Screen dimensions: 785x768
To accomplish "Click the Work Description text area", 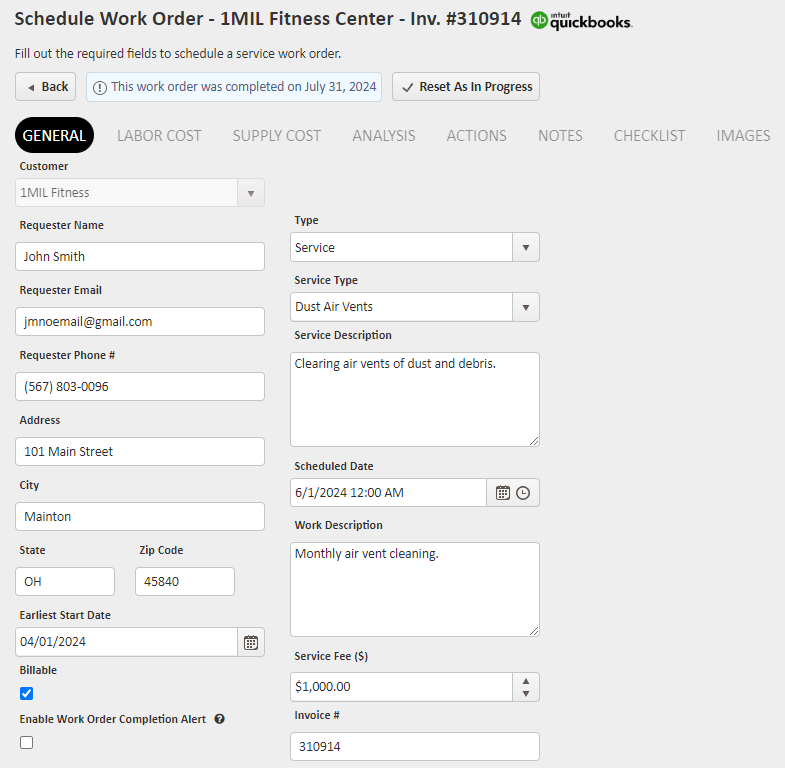I will coord(414,589).
